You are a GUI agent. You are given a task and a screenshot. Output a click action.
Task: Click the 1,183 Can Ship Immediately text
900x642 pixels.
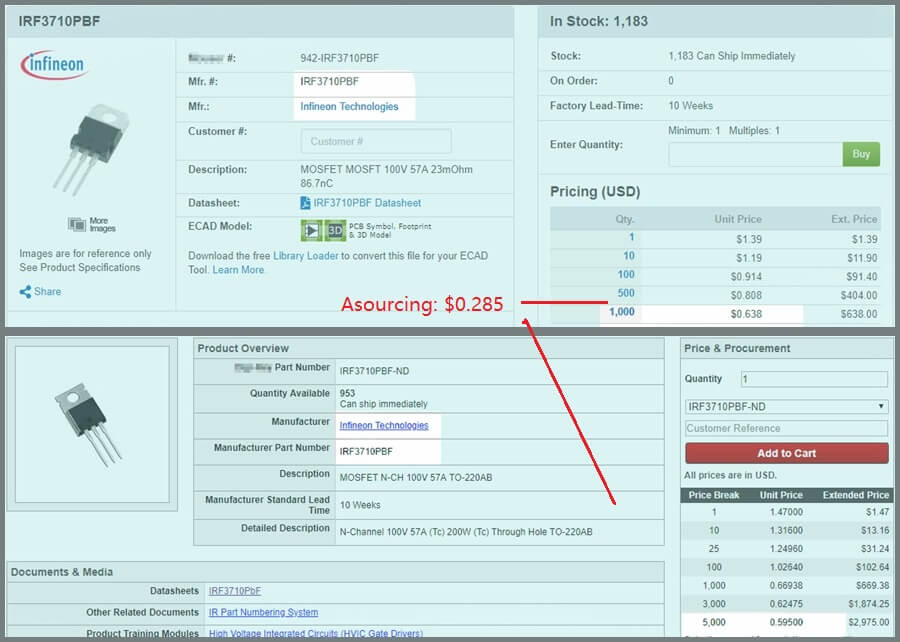(732, 56)
